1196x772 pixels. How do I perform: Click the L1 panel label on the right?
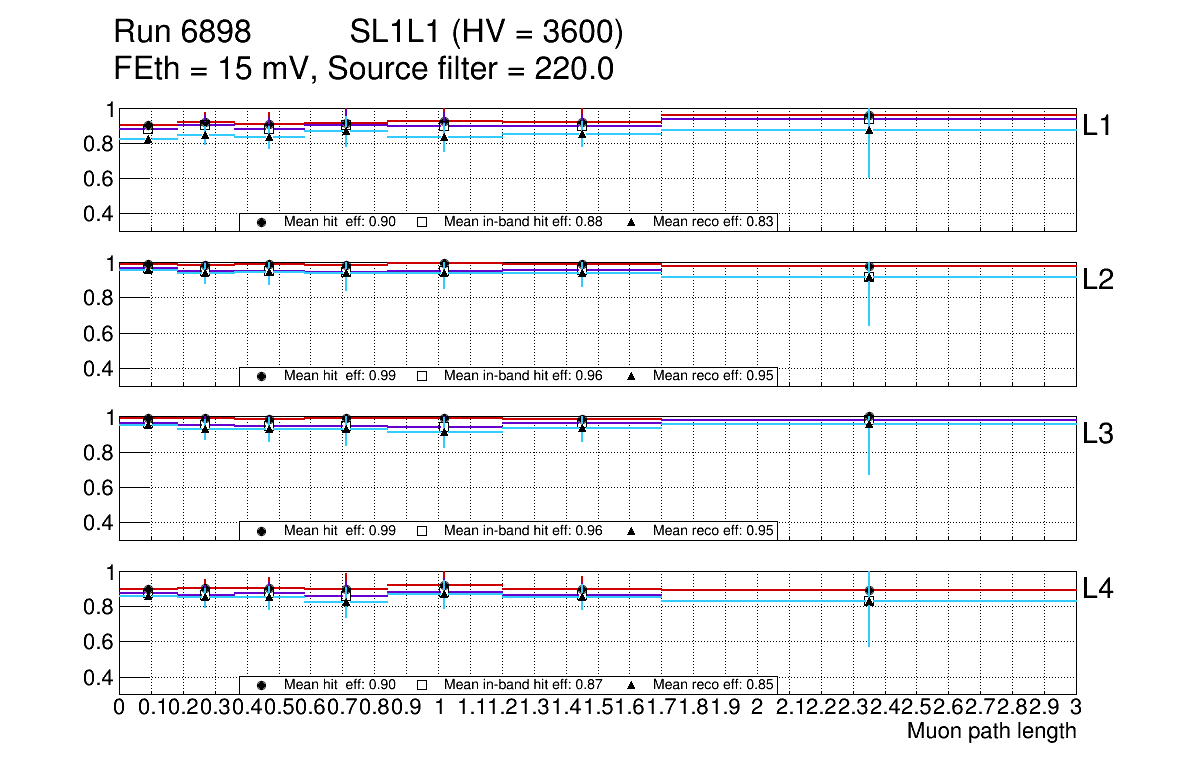click(1098, 126)
